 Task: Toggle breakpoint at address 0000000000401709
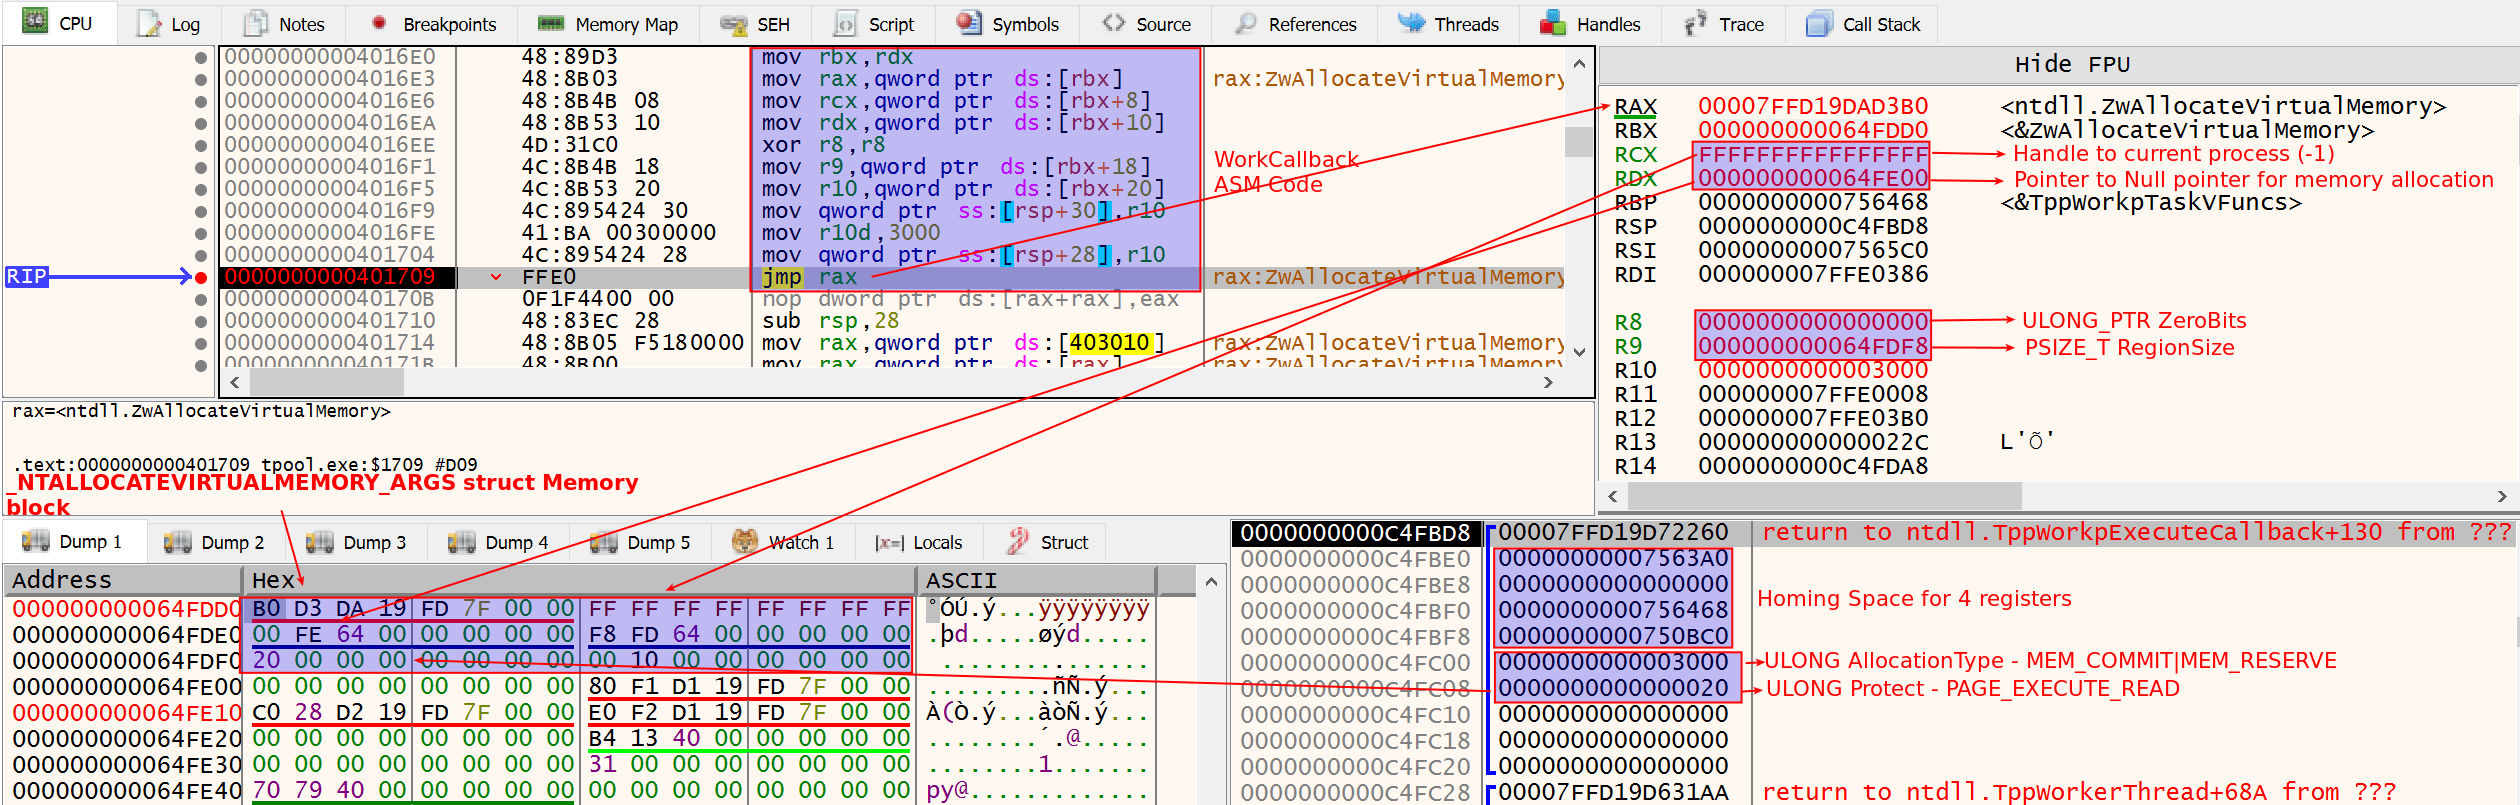click(x=201, y=277)
